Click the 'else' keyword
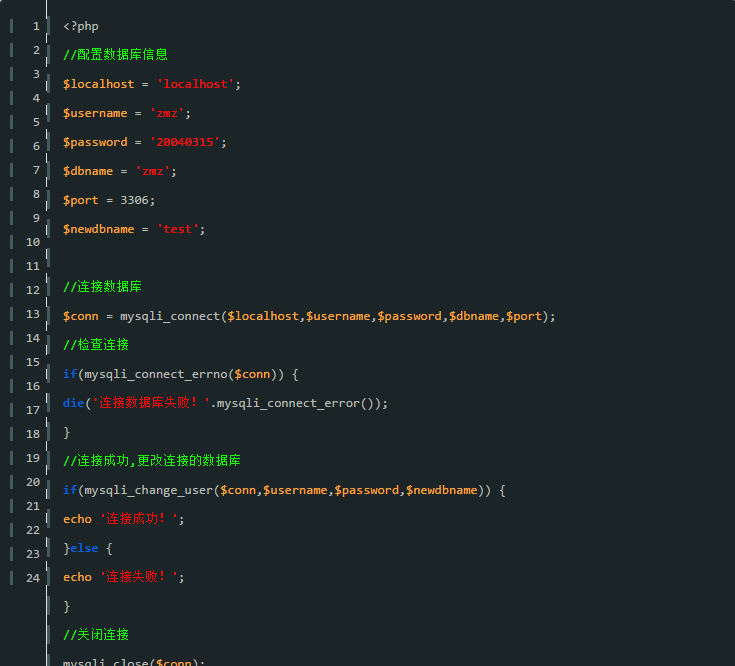The image size is (735, 666). [x=84, y=548]
